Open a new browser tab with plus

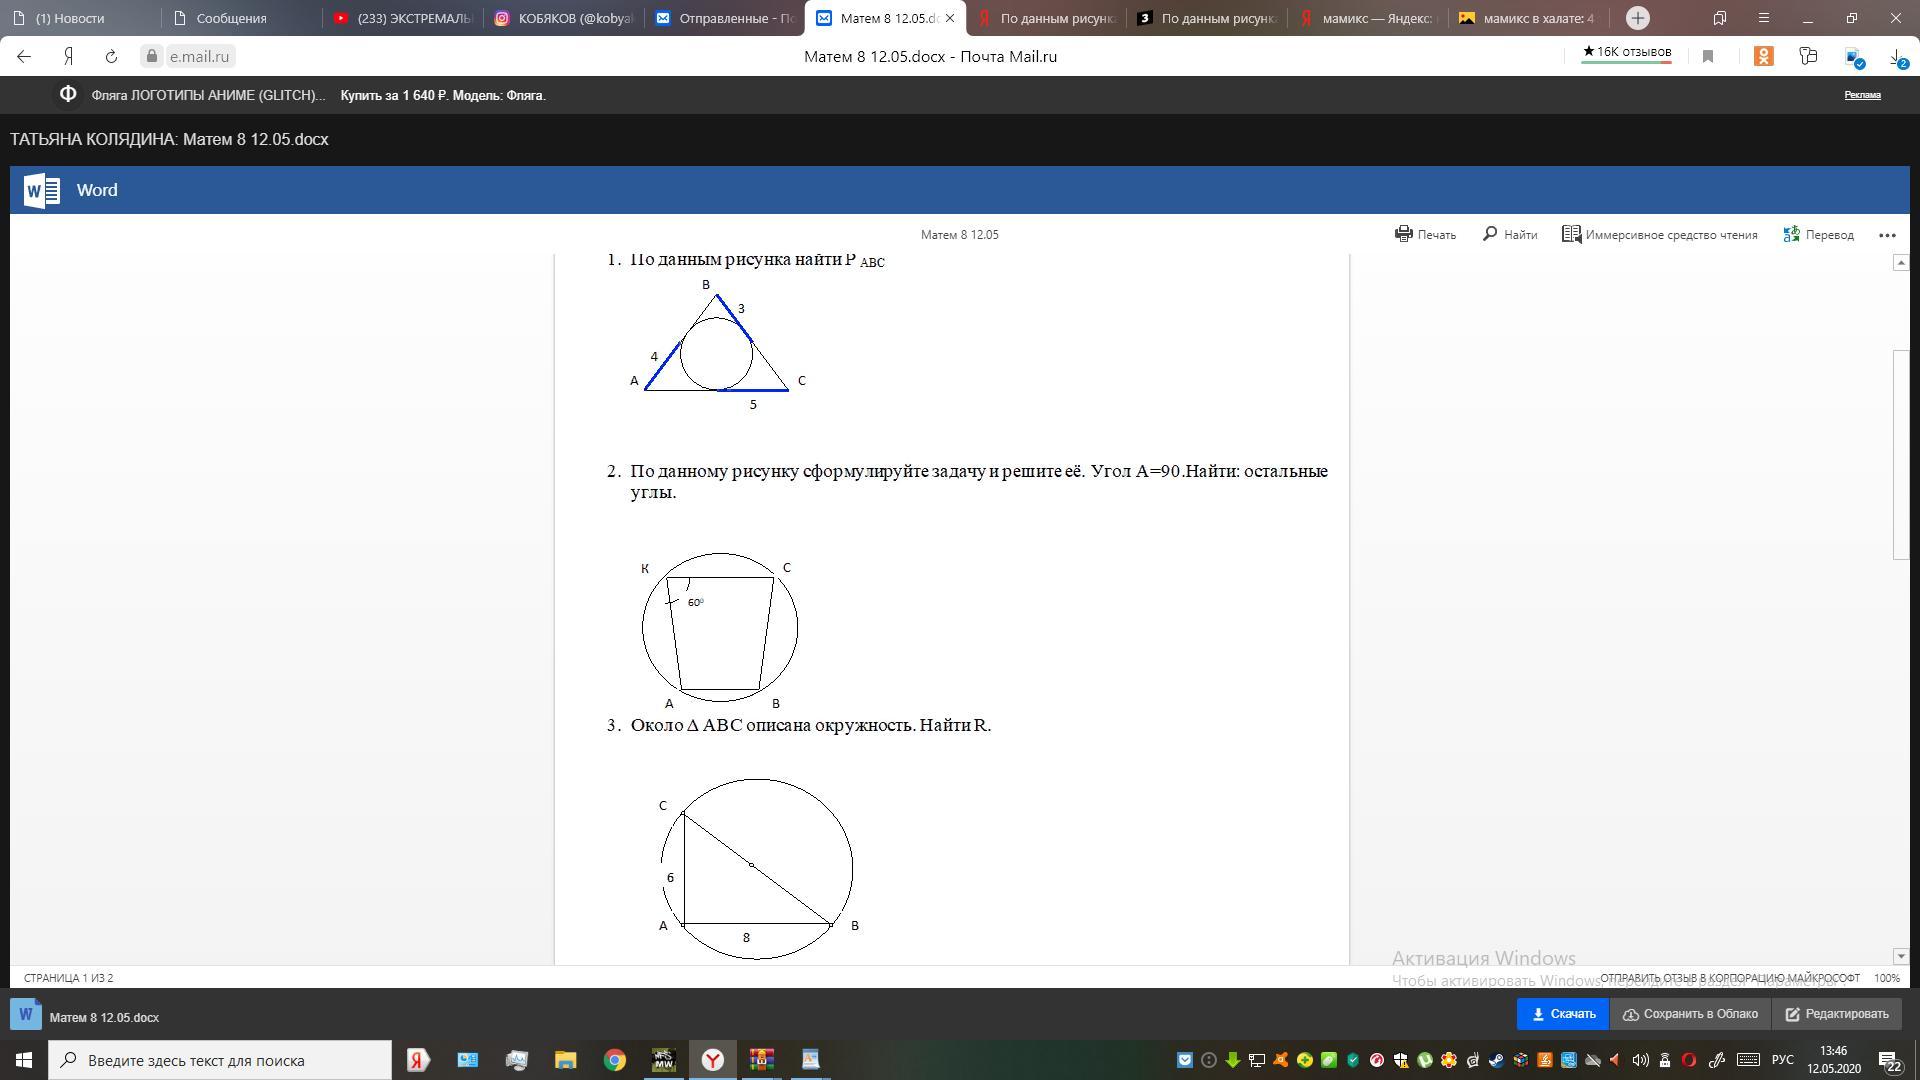1637,18
